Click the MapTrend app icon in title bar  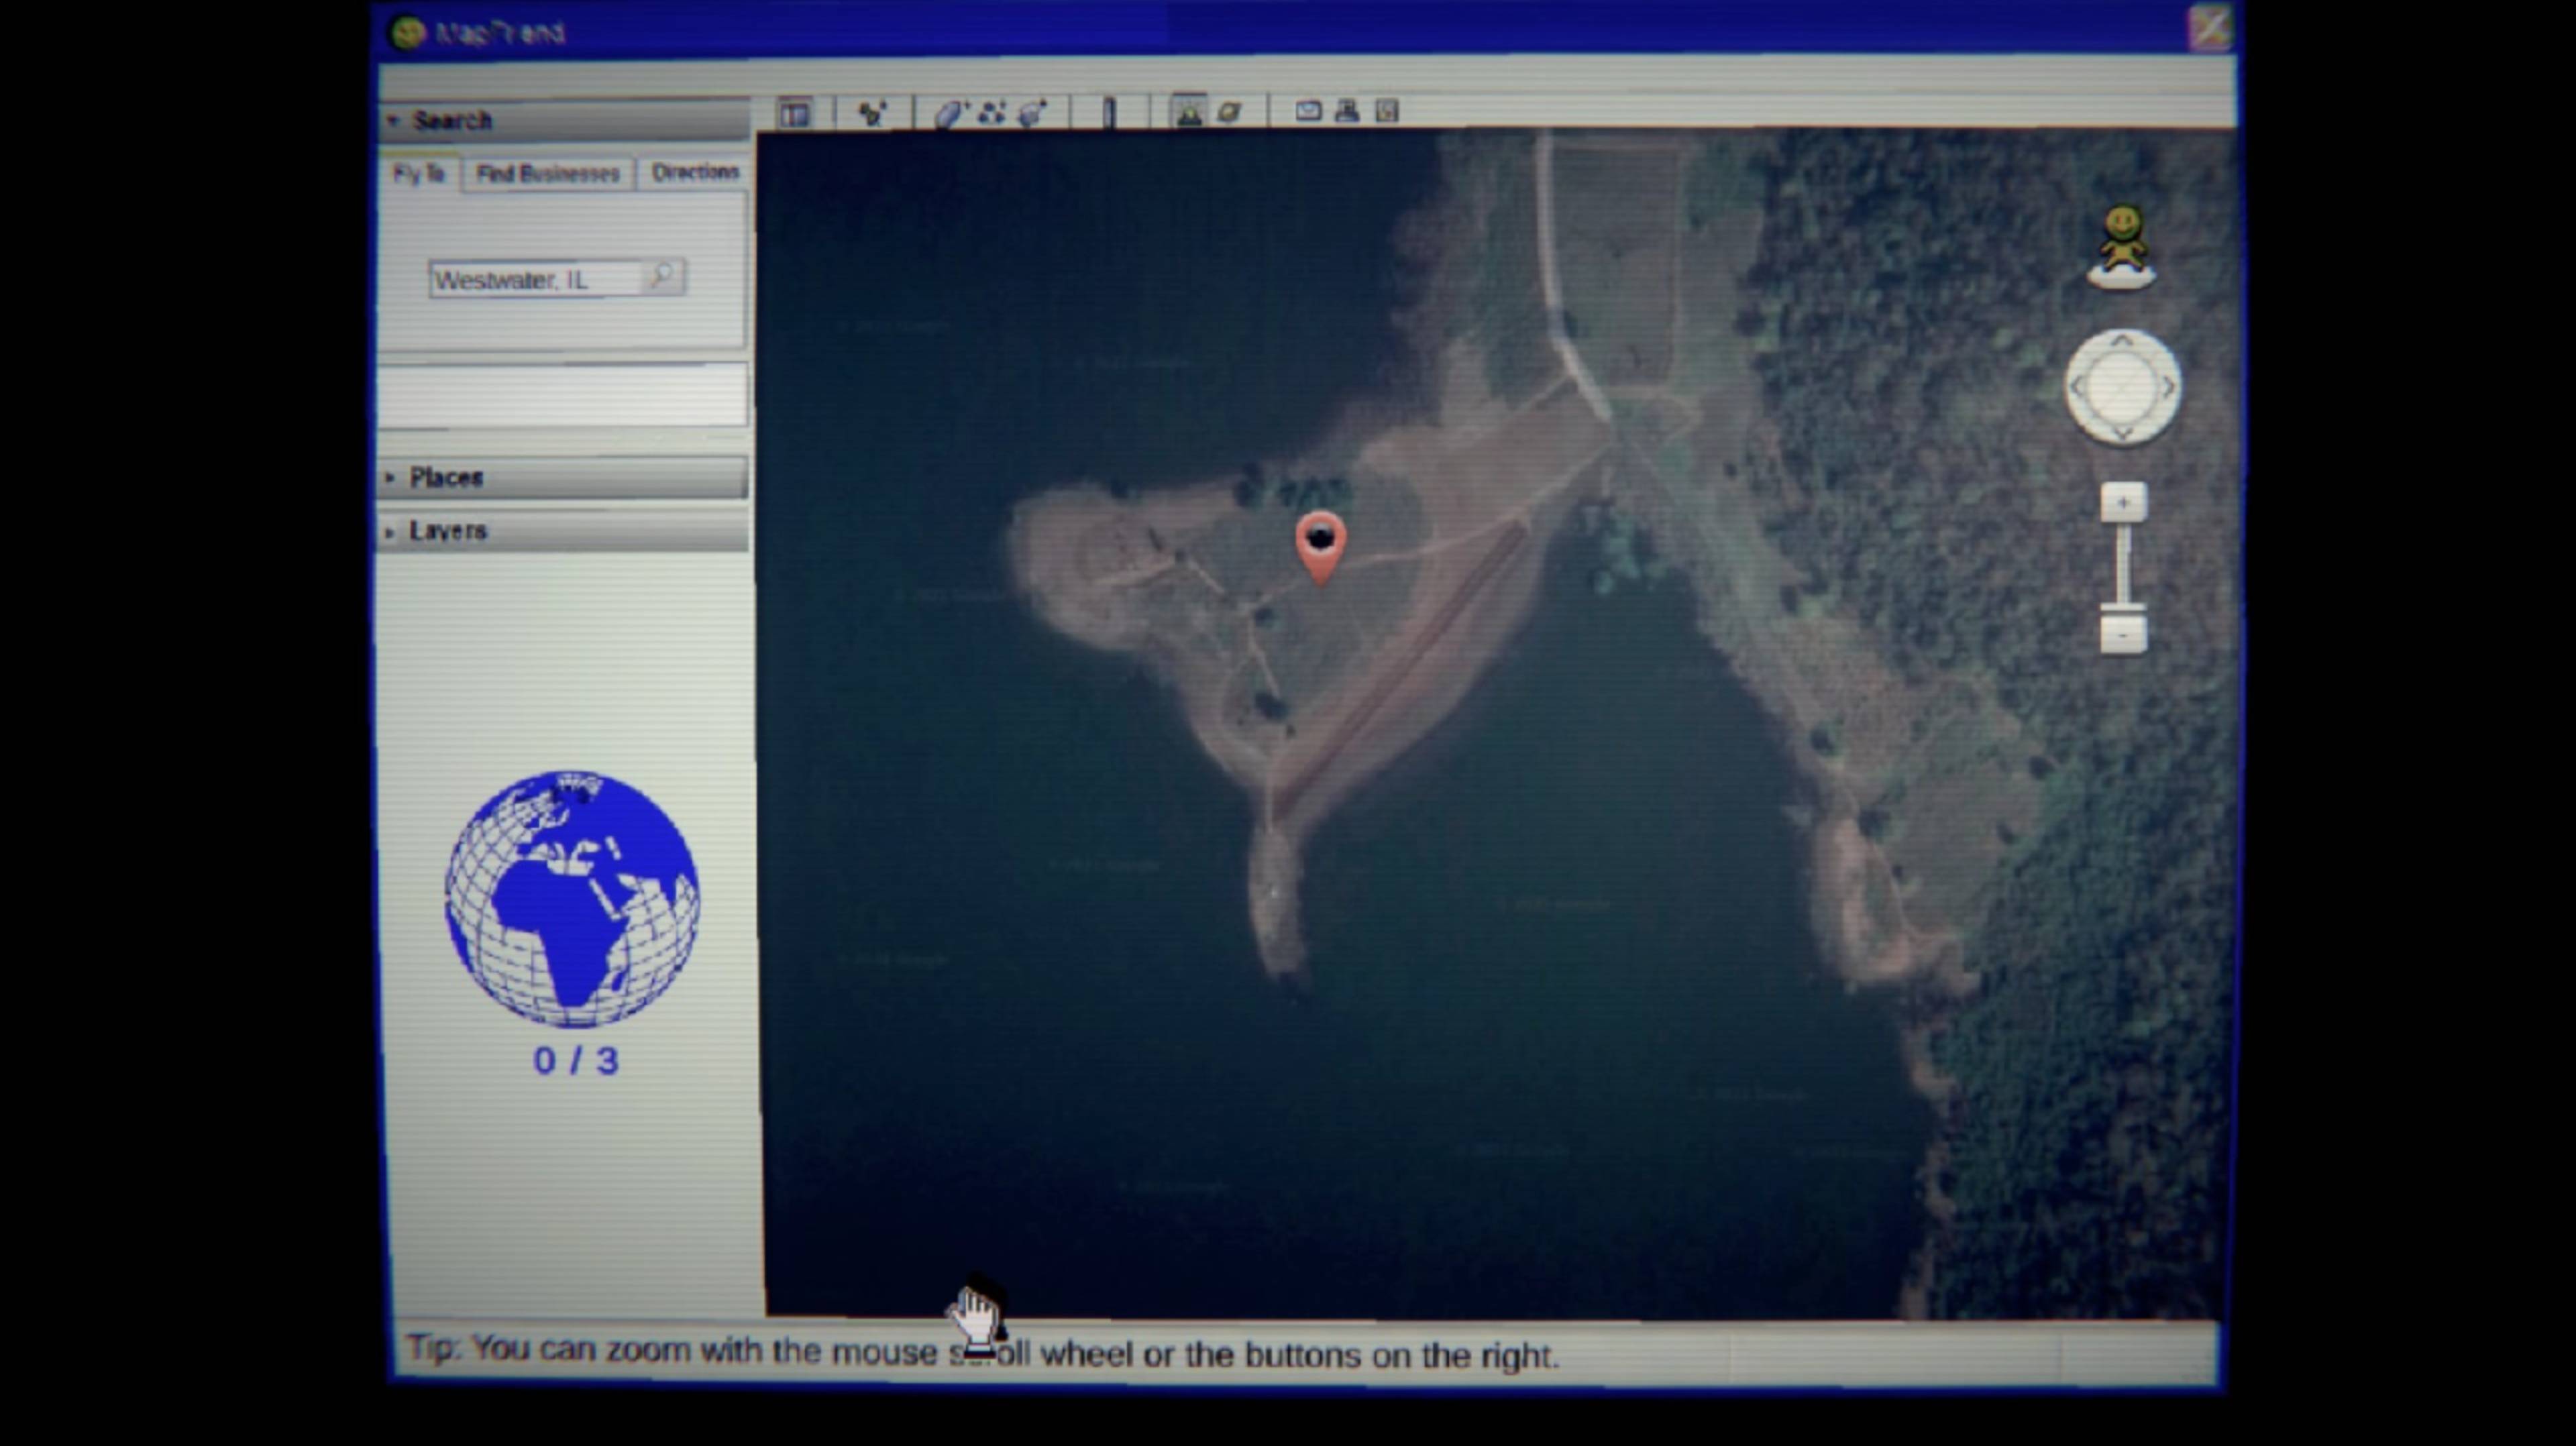(x=407, y=32)
